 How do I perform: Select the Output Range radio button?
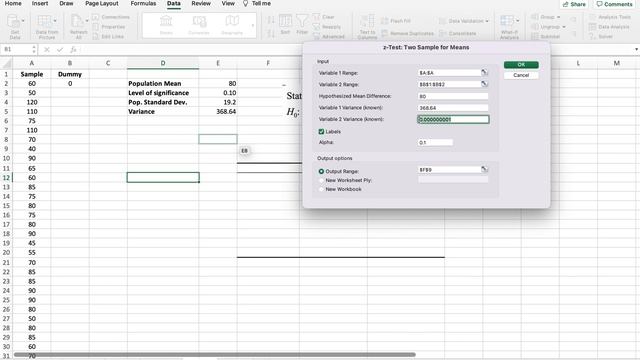tap(321, 171)
